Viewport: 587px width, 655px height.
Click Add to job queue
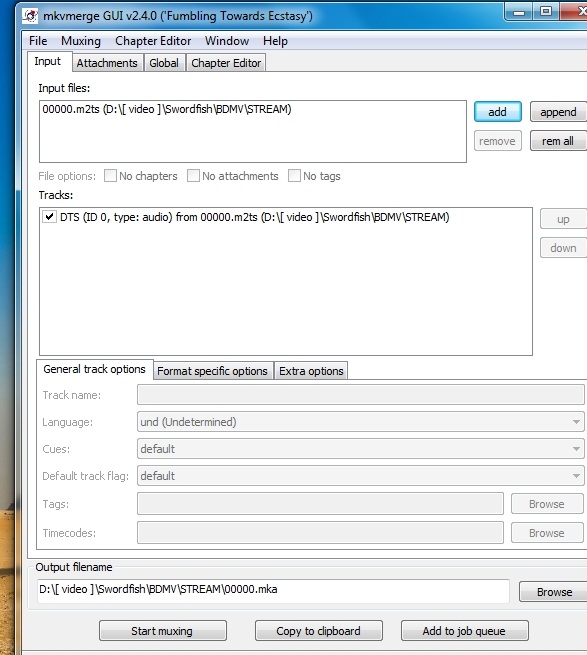click(464, 630)
